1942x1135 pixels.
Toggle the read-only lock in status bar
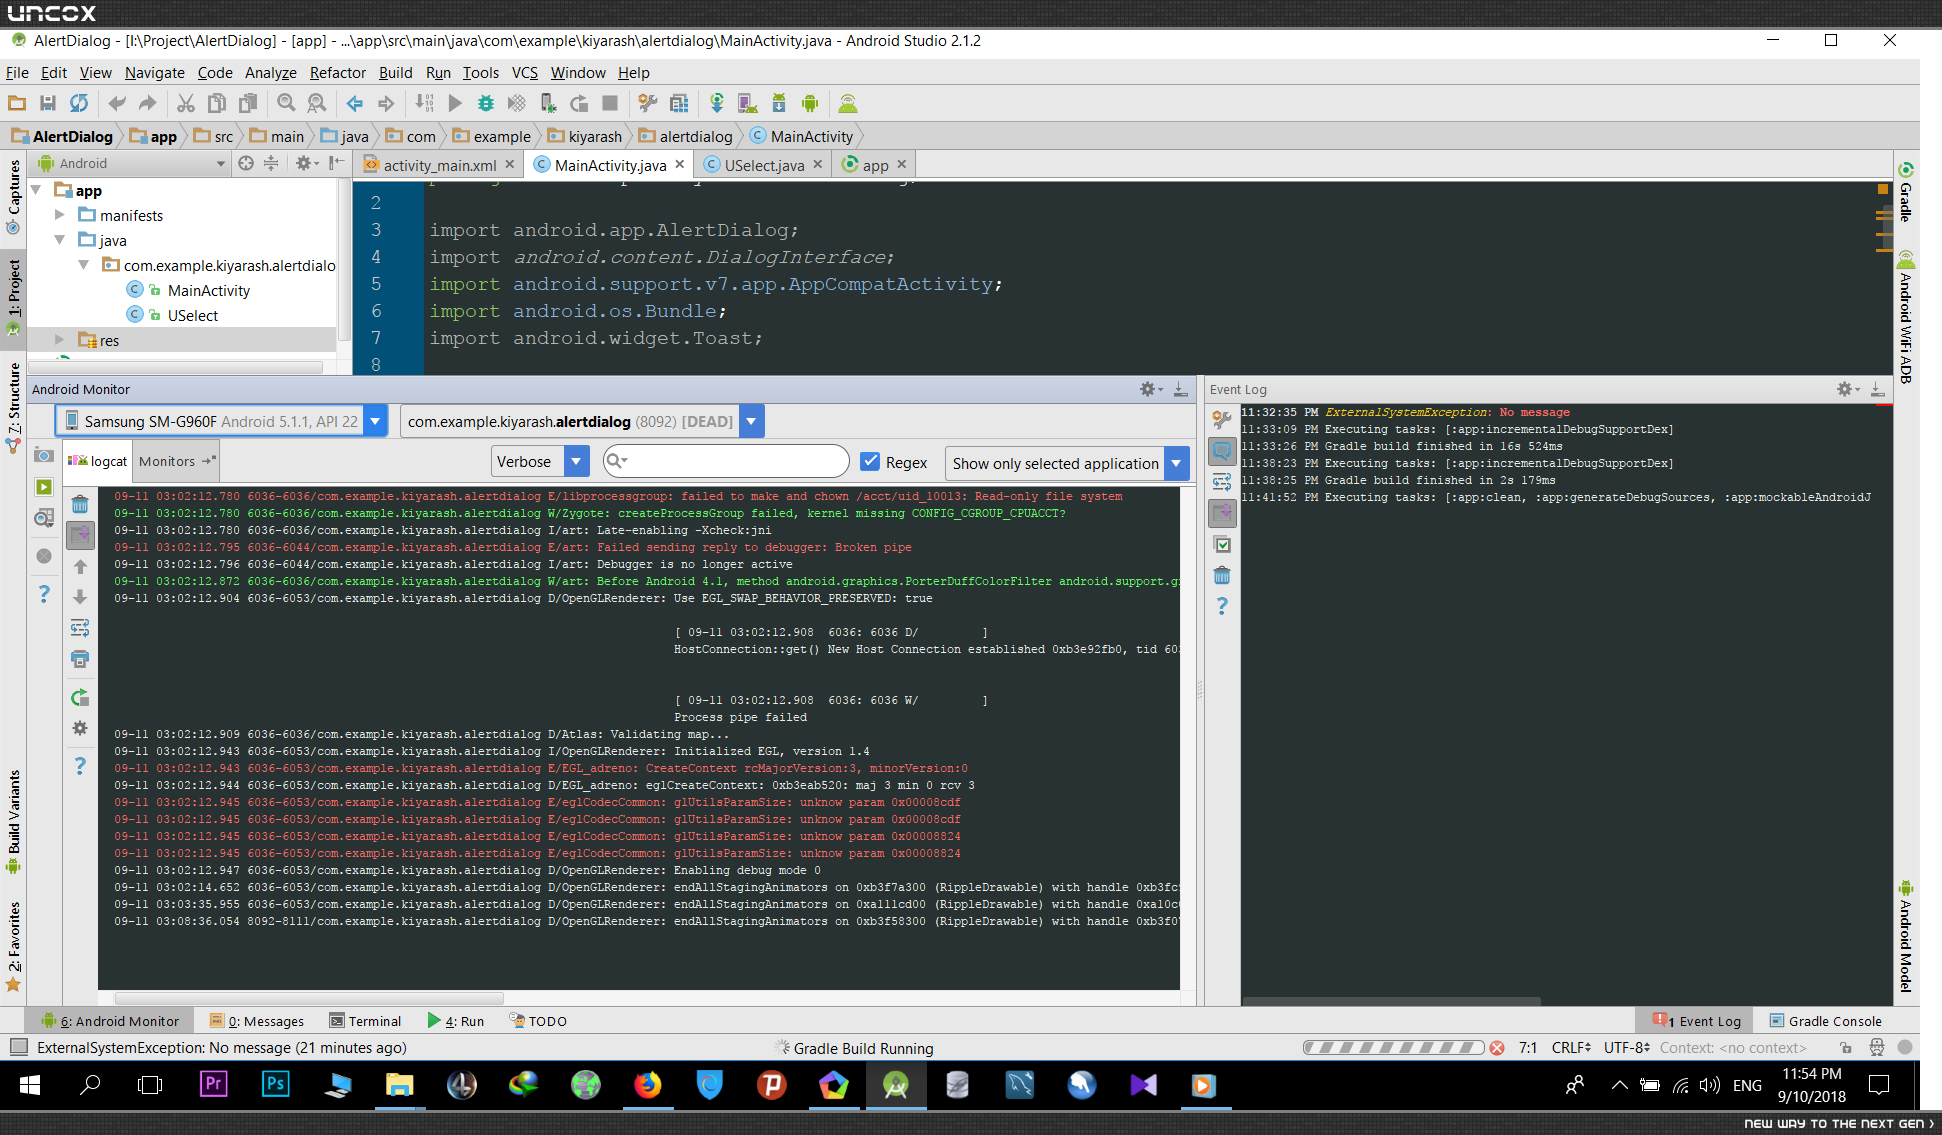pos(1846,1048)
